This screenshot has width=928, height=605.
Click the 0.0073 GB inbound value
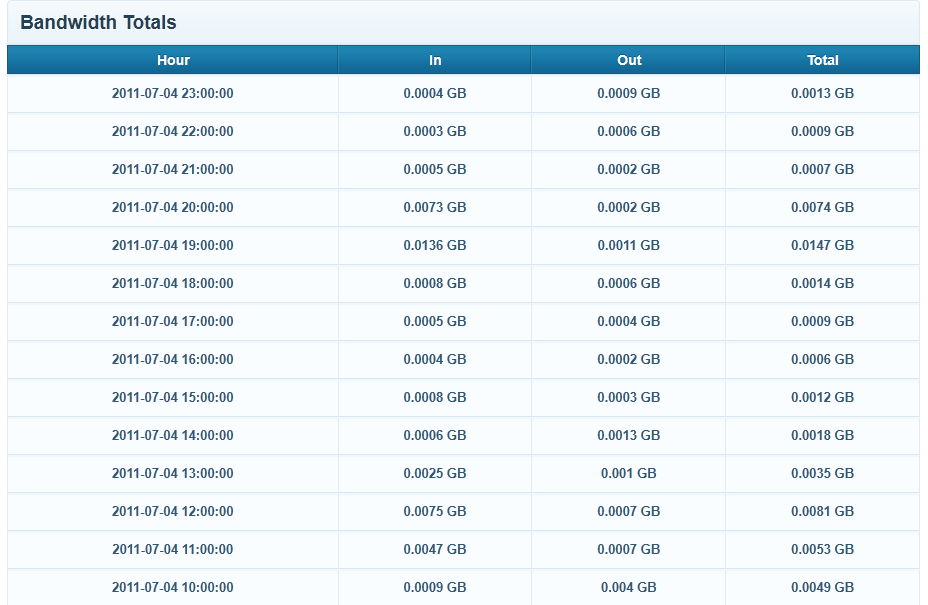tap(435, 207)
